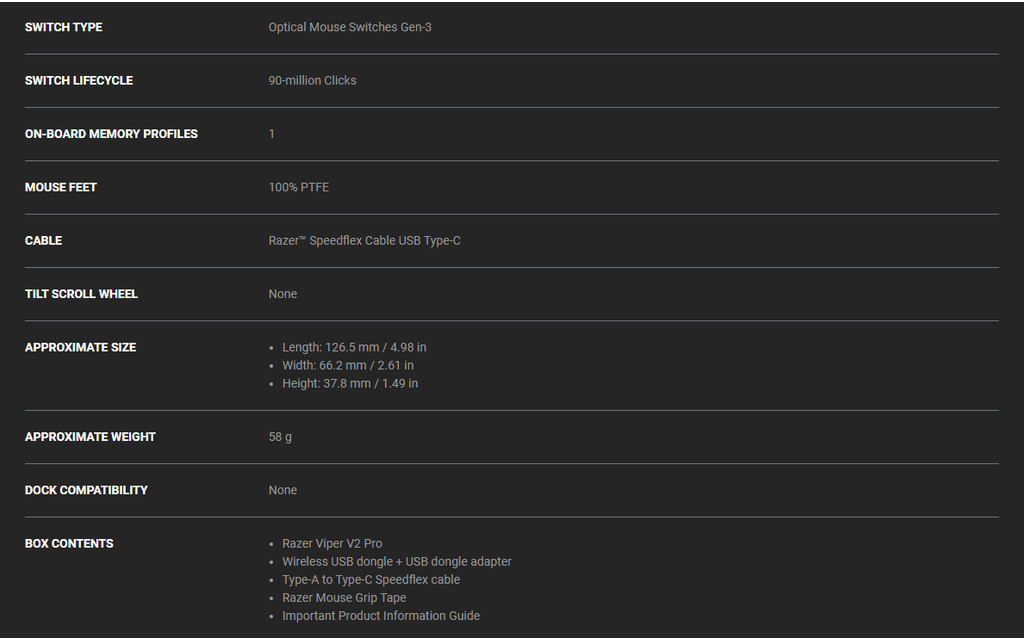
Task: Click the Width 66.2 mm list item
Action: 347,365
